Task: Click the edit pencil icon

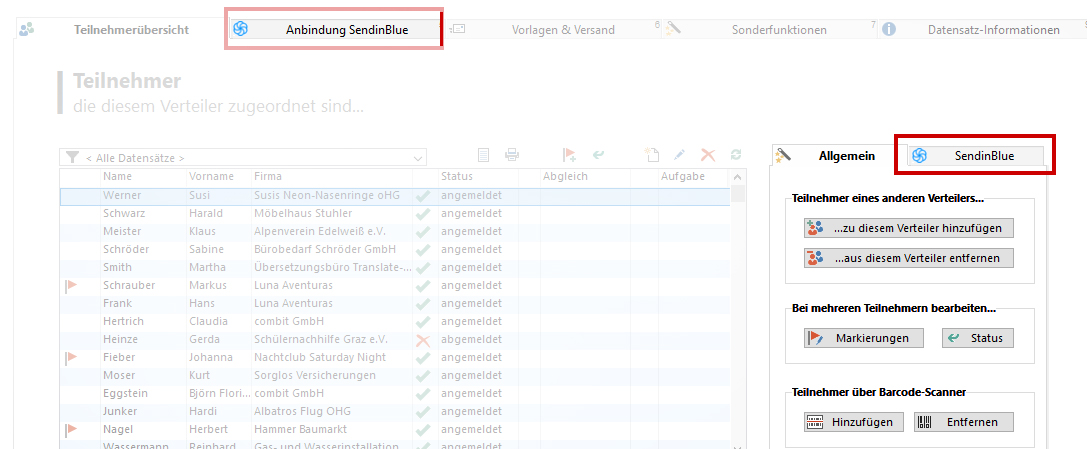Action: (x=679, y=155)
